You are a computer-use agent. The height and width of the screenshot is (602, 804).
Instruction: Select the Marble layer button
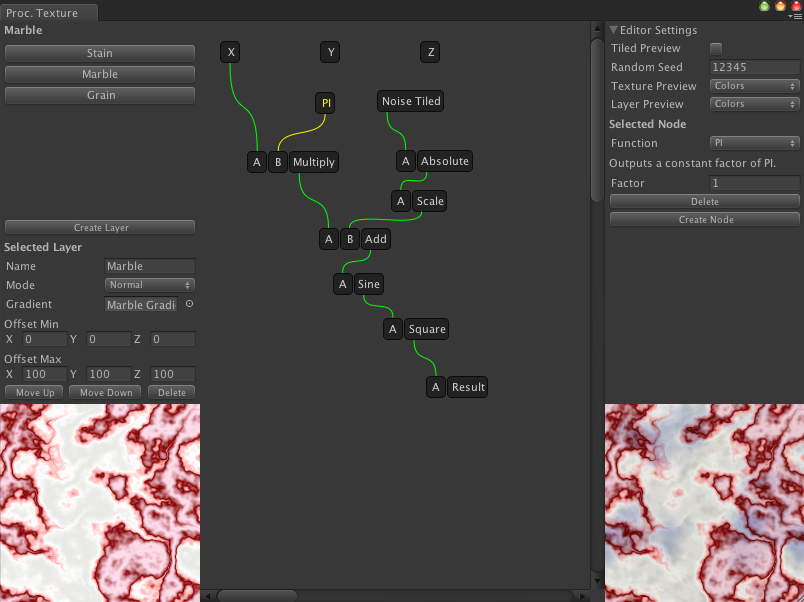tap(99, 74)
